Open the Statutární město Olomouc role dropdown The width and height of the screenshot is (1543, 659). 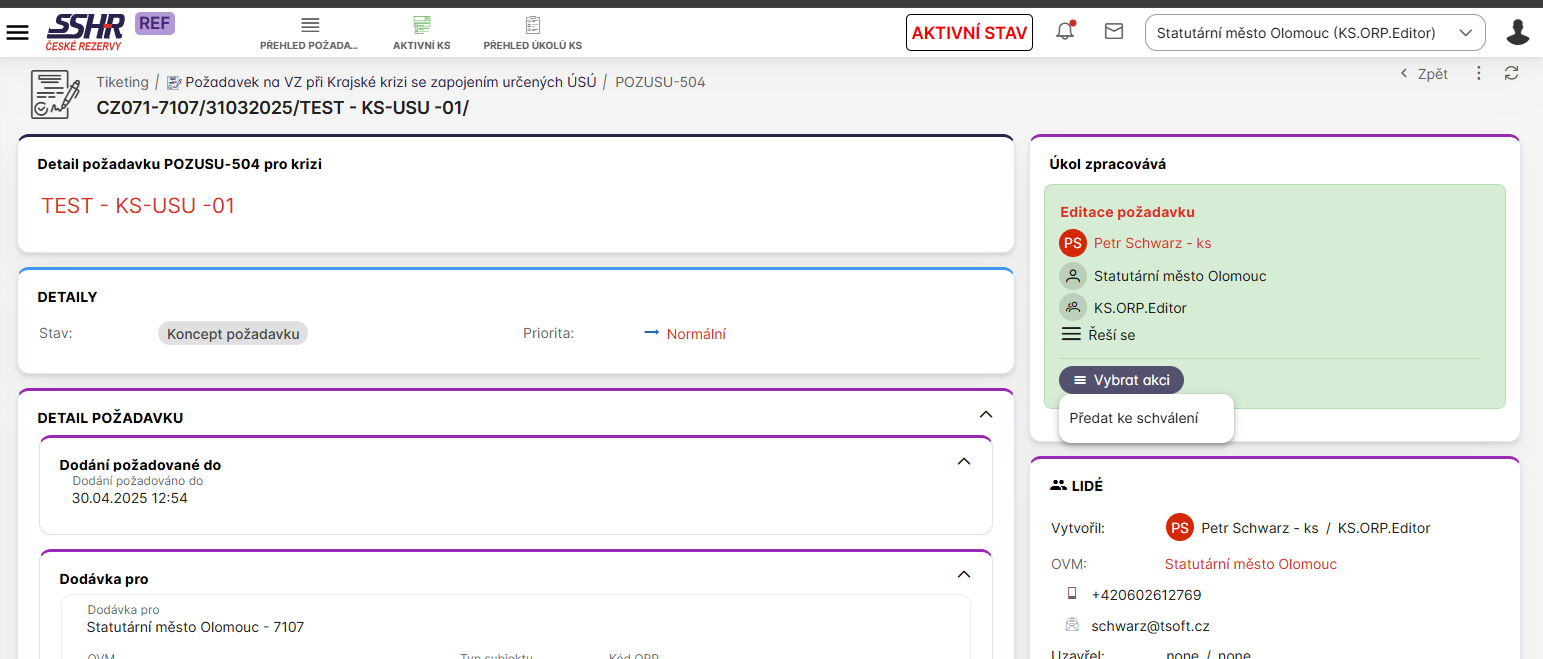click(x=1314, y=33)
